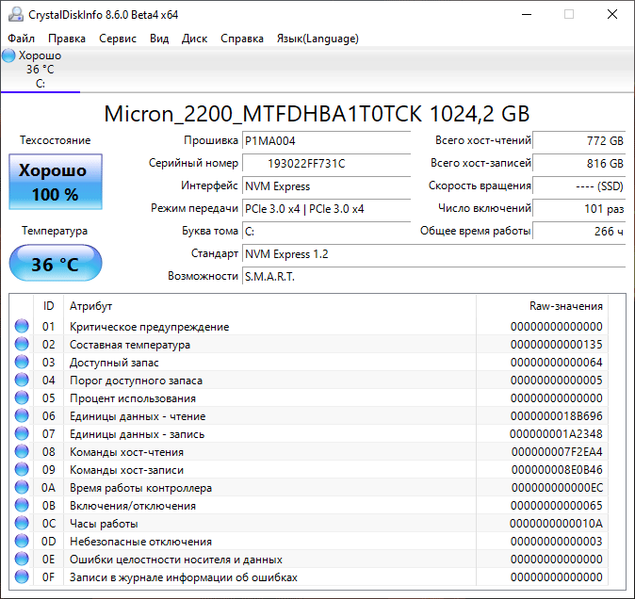Click status orb beside Критическое предупреждение
This screenshot has height=599, width=635.
(22, 327)
